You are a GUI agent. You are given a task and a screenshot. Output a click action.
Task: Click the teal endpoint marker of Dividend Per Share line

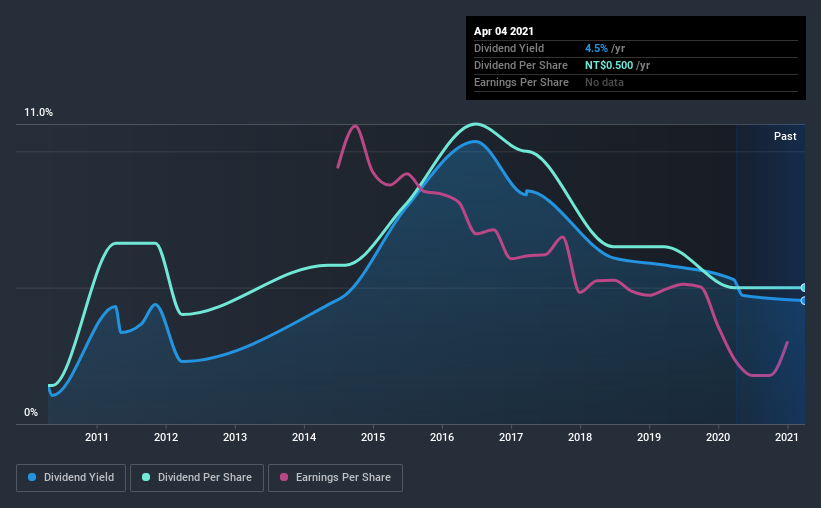(x=803, y=288)
